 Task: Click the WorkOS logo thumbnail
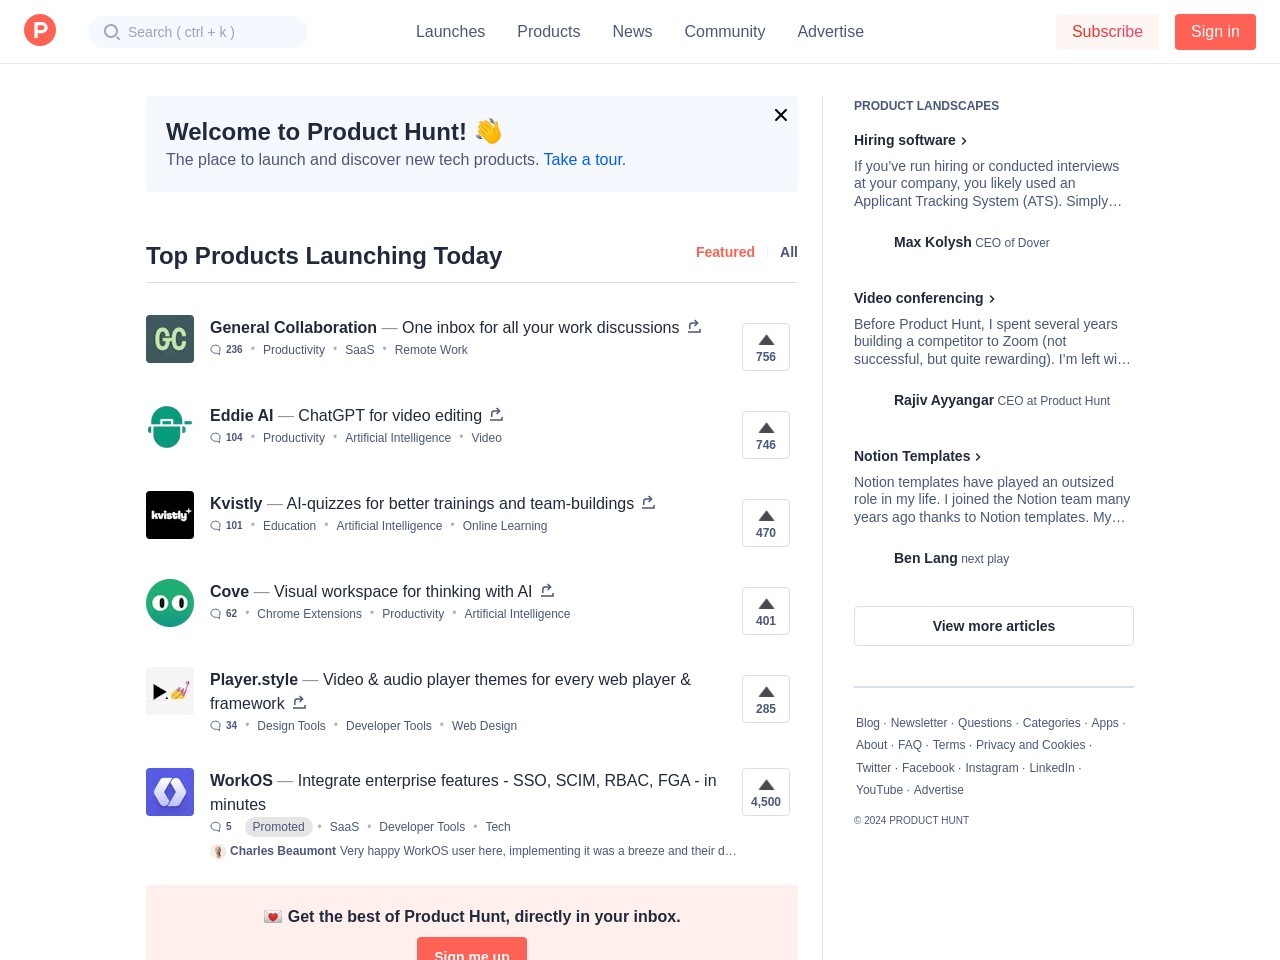(x=170, y=792)
